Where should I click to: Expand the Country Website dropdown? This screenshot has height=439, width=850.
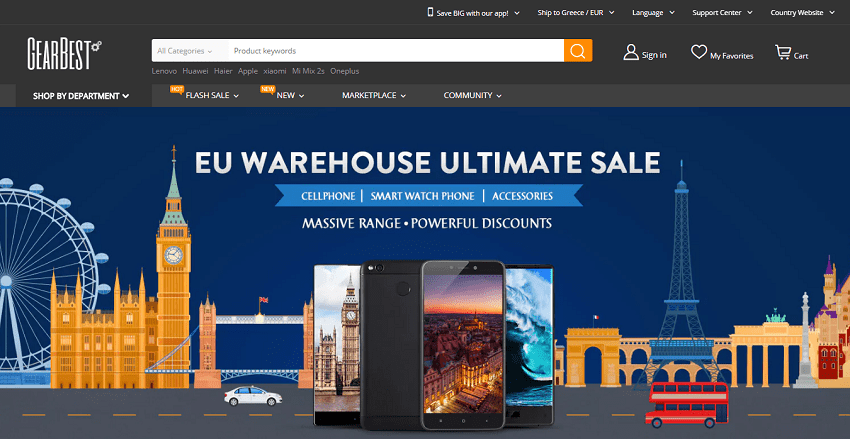(802, 12)
